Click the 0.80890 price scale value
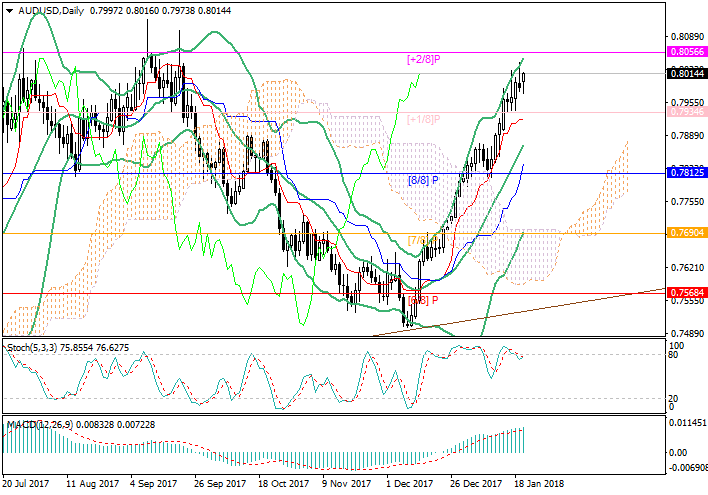This screenshot has height=495, width=708. tap(687, 36)
